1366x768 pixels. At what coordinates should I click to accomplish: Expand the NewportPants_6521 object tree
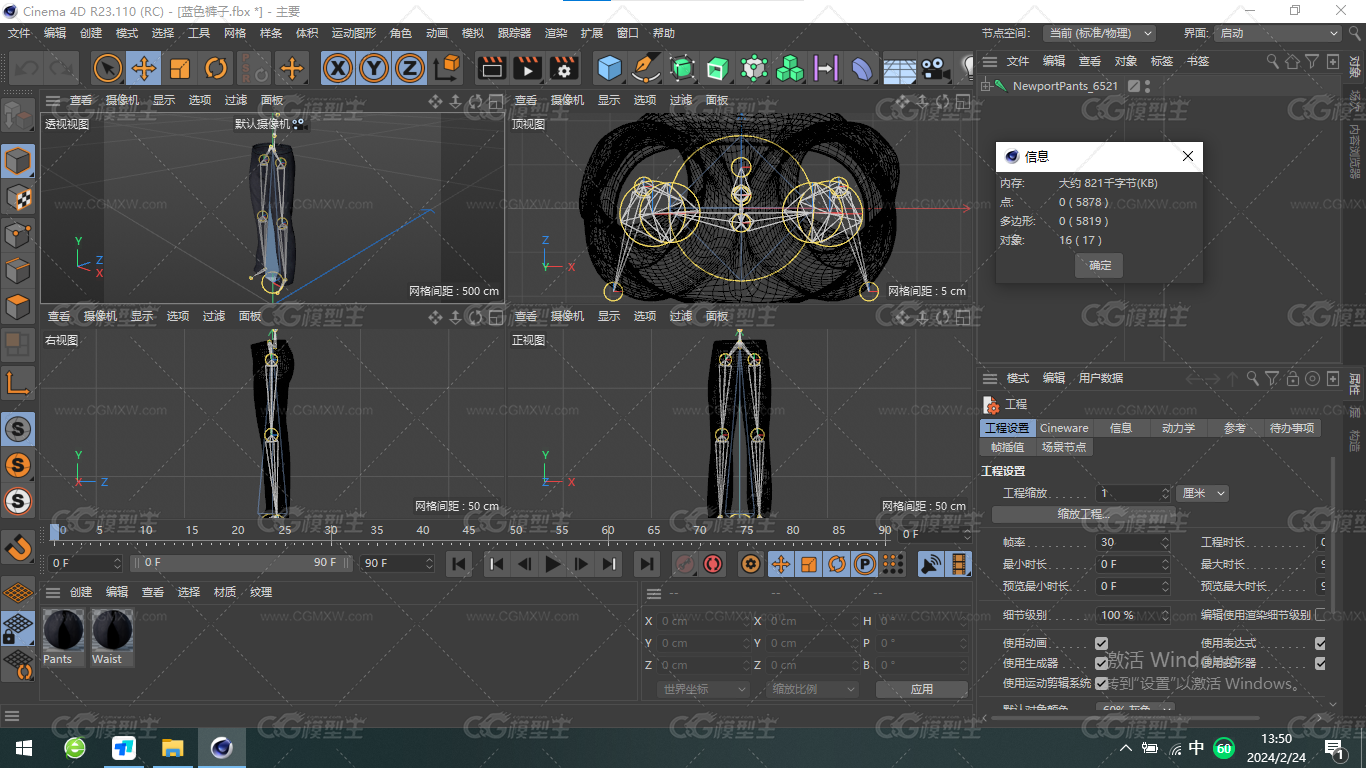click(x=985, y=86)
